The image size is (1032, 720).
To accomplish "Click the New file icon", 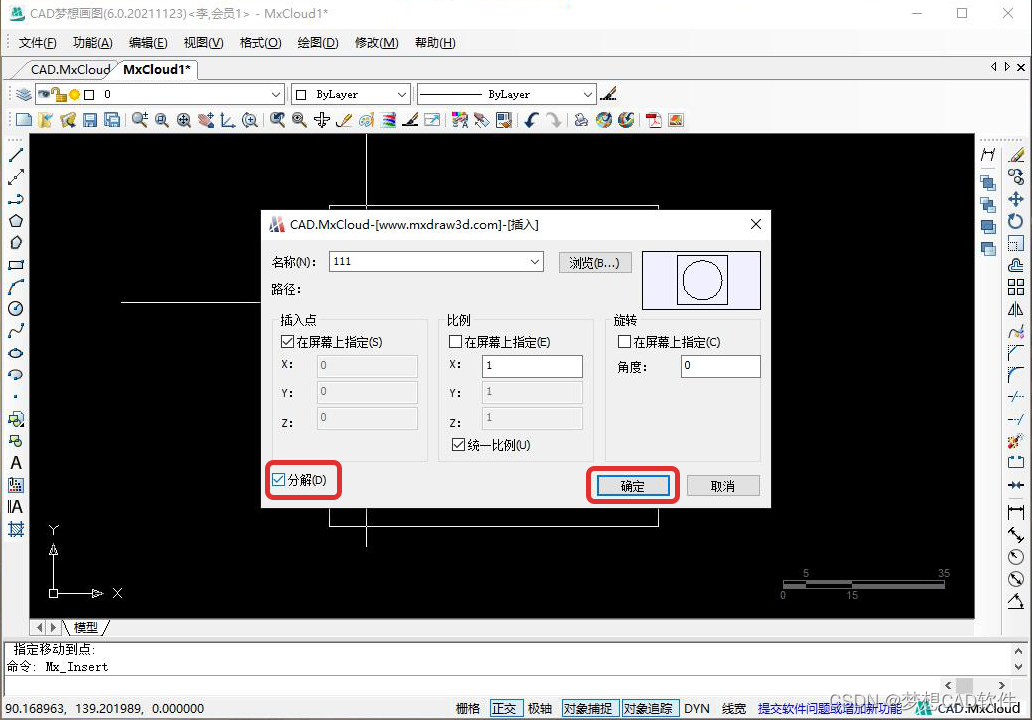I will [x=24, y=120].
